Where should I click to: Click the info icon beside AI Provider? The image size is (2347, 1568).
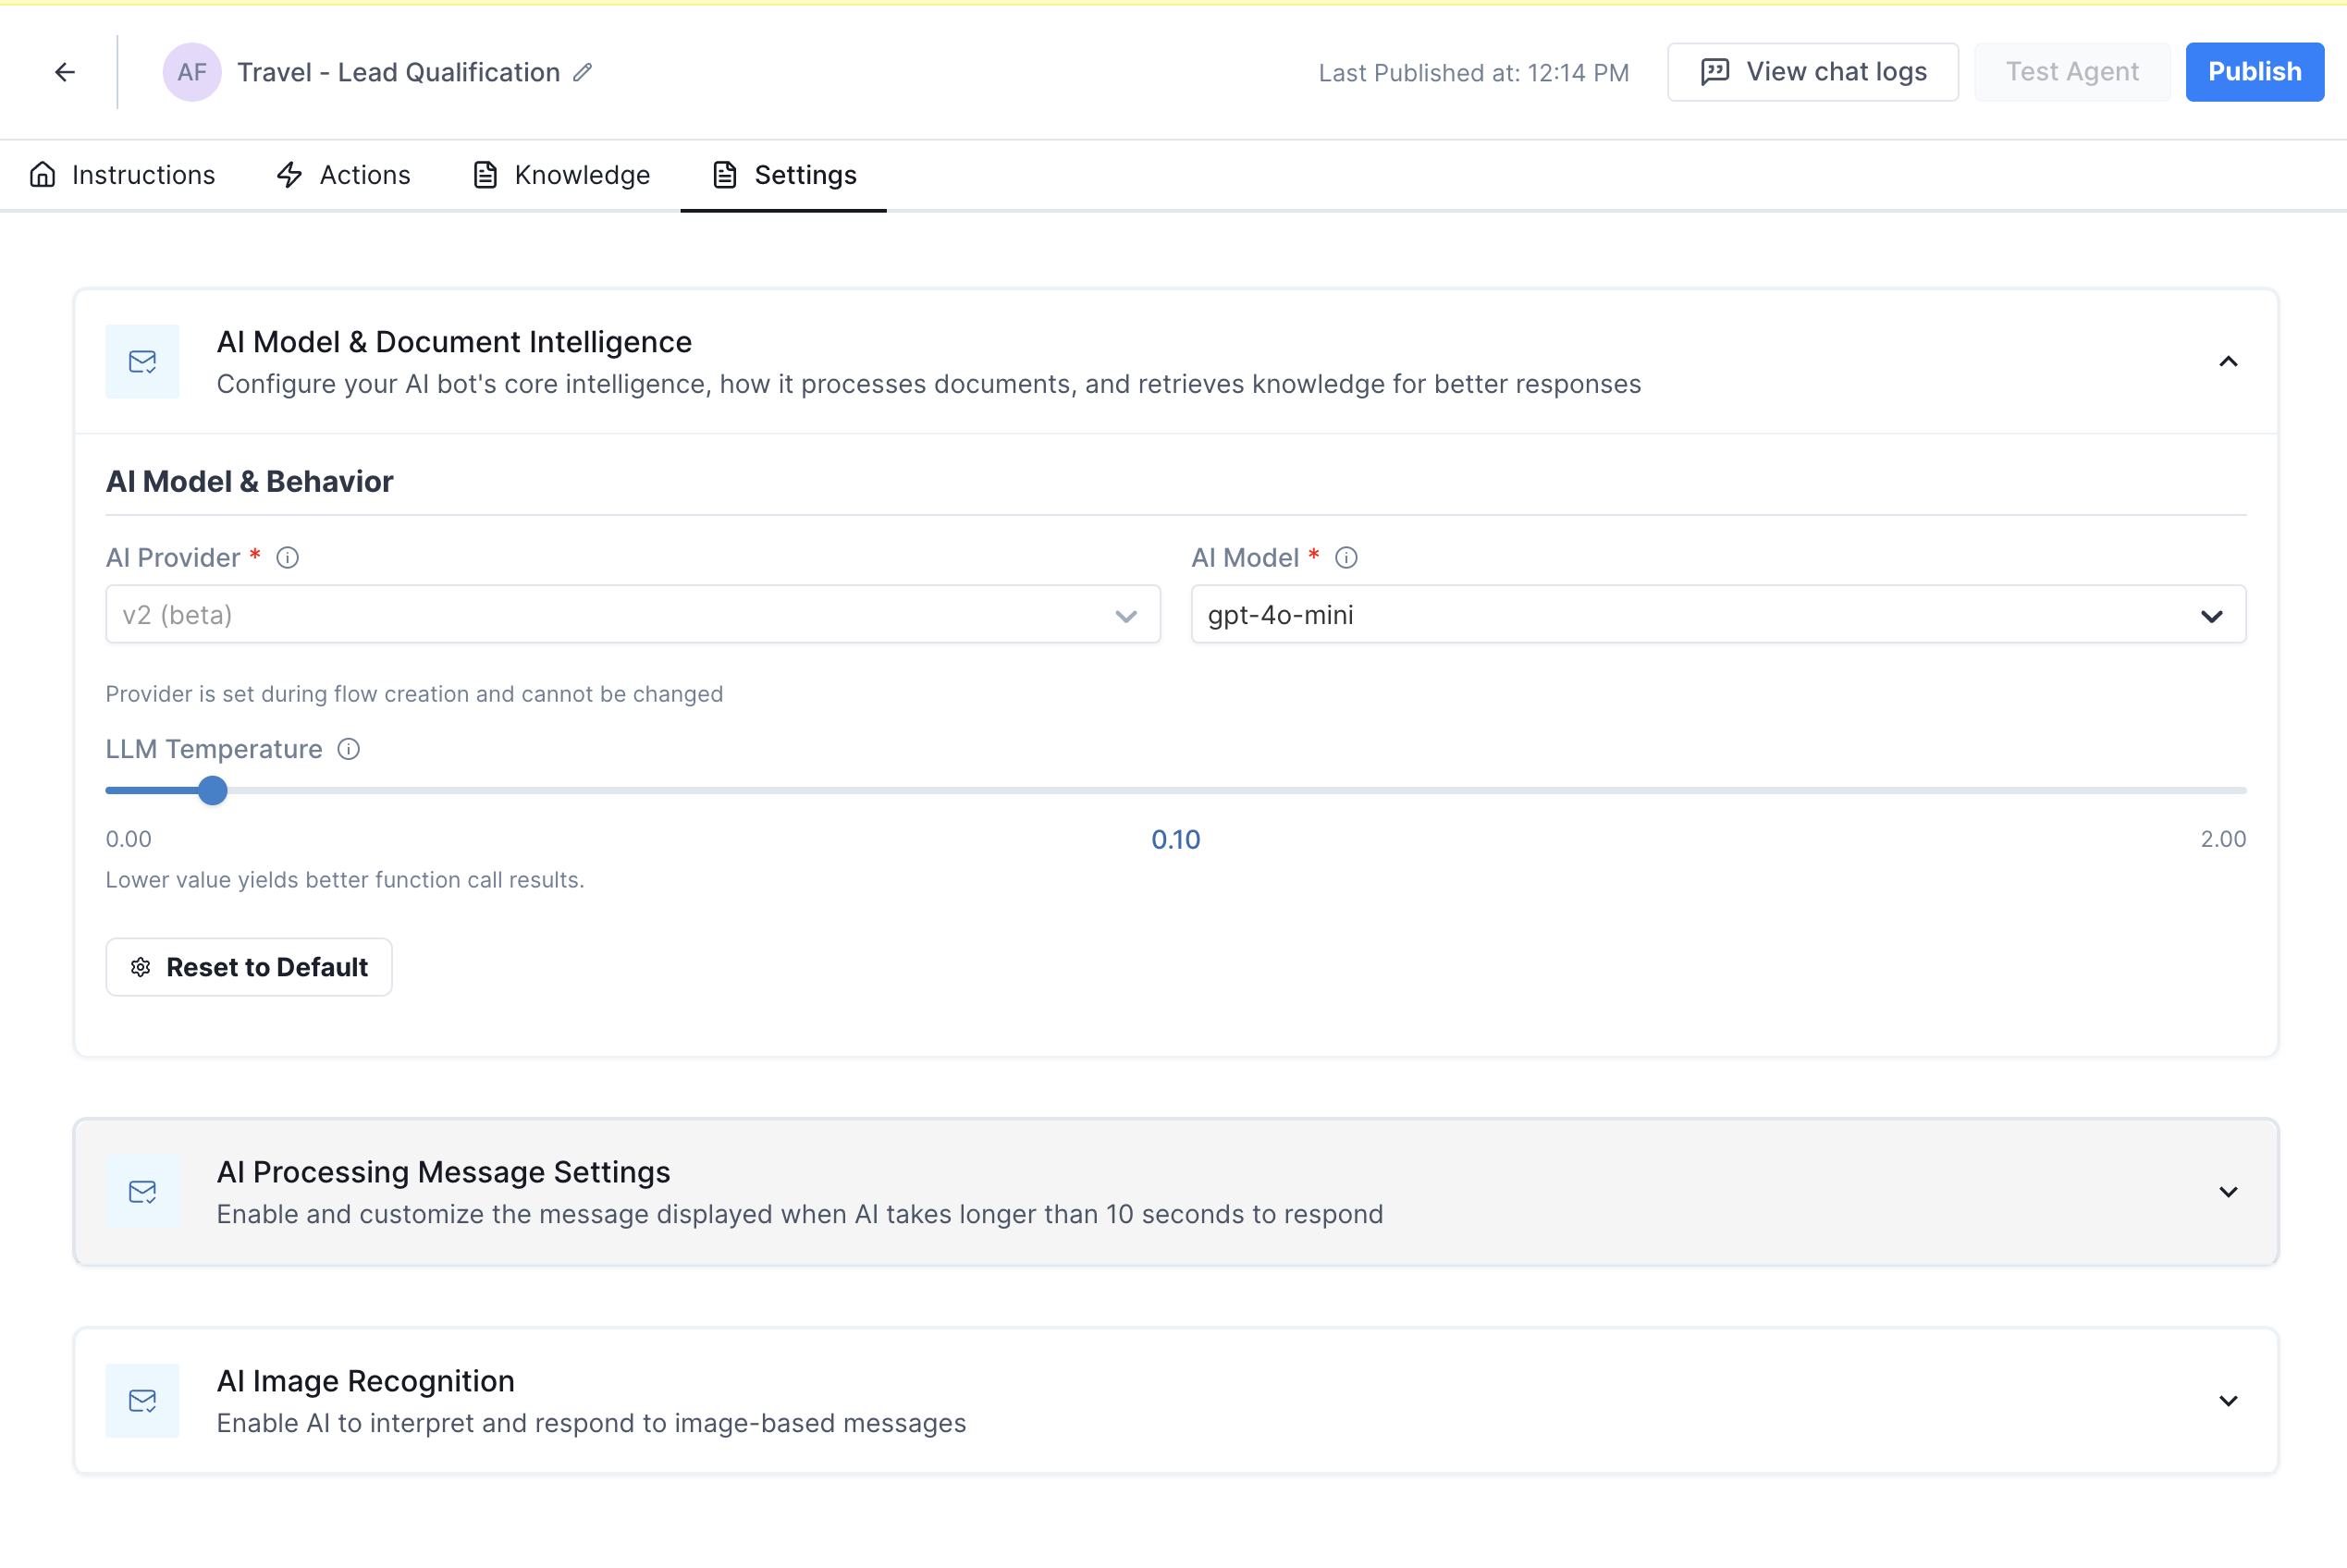tap(288, 558)
